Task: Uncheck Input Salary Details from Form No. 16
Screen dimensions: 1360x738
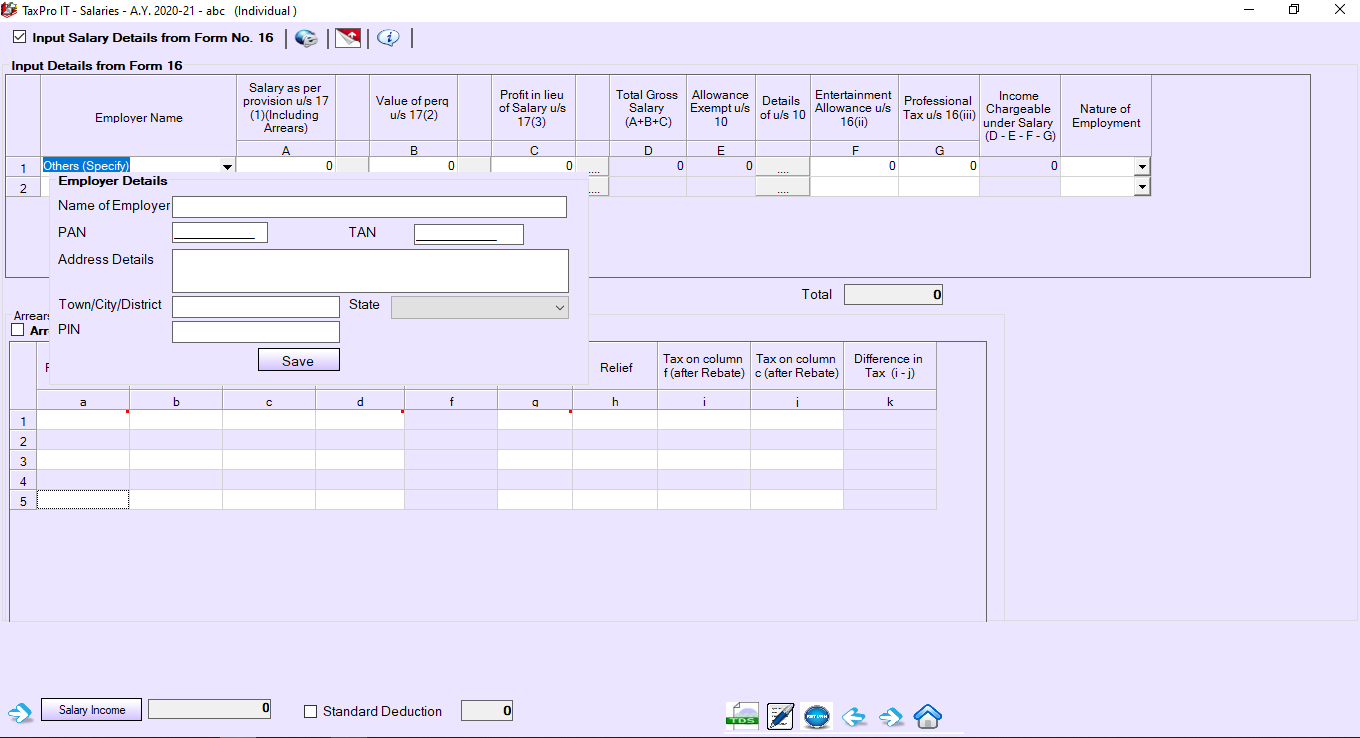Action: pyautogui.click(x=19, y=38)
